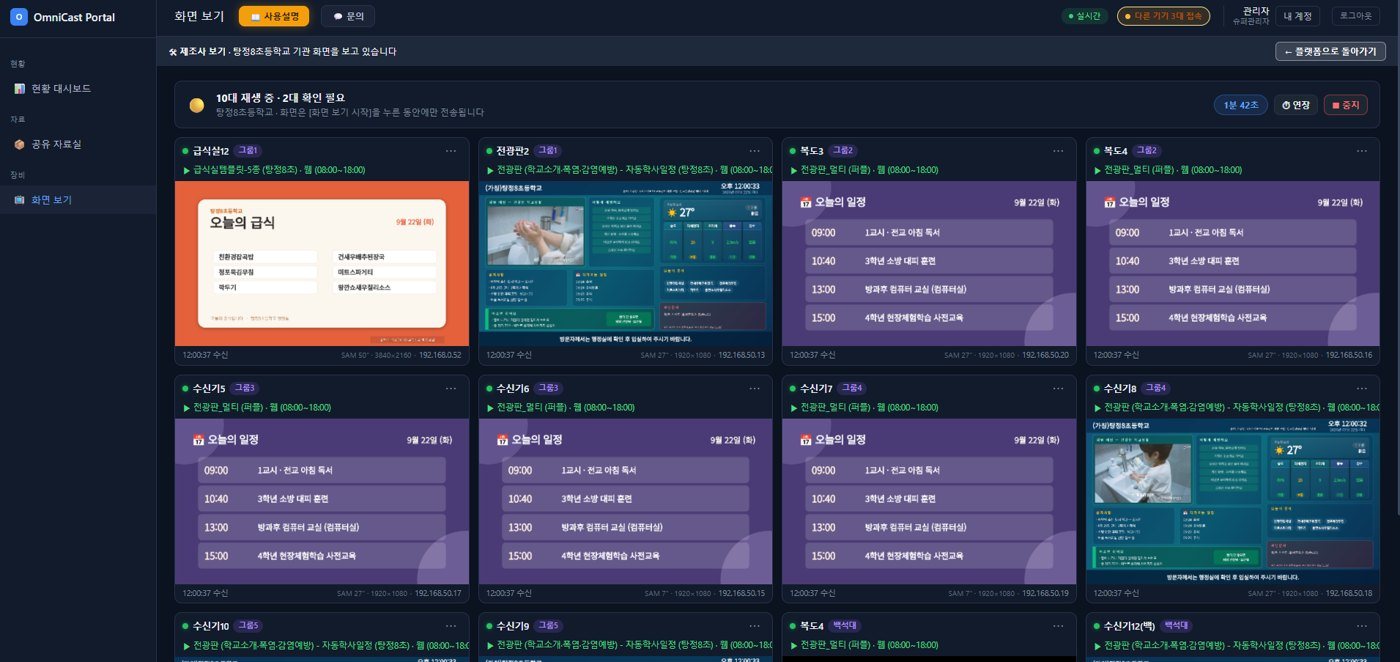
Task: Click the 로그아웃 logout button
Action: point(1356,16)
